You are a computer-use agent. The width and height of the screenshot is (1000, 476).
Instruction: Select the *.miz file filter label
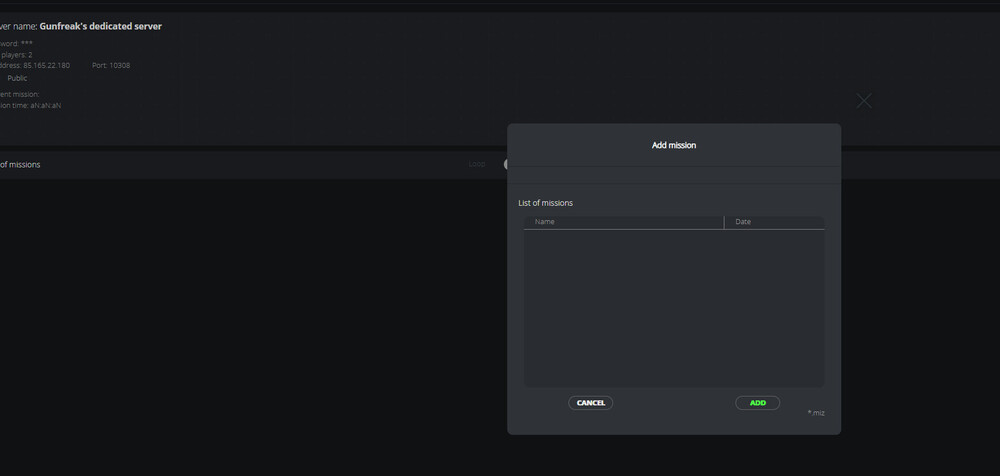click(816, 413)
